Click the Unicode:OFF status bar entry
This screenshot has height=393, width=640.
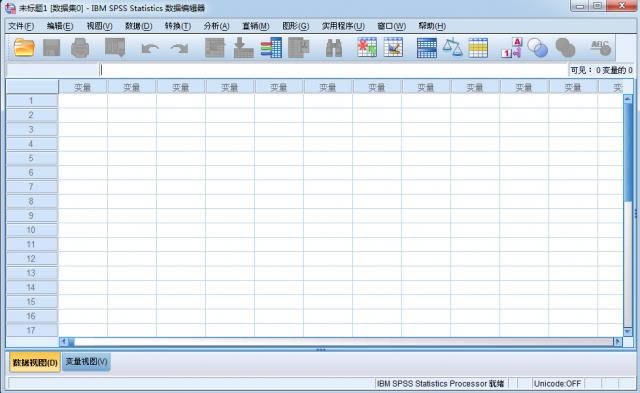coord(557,384)
